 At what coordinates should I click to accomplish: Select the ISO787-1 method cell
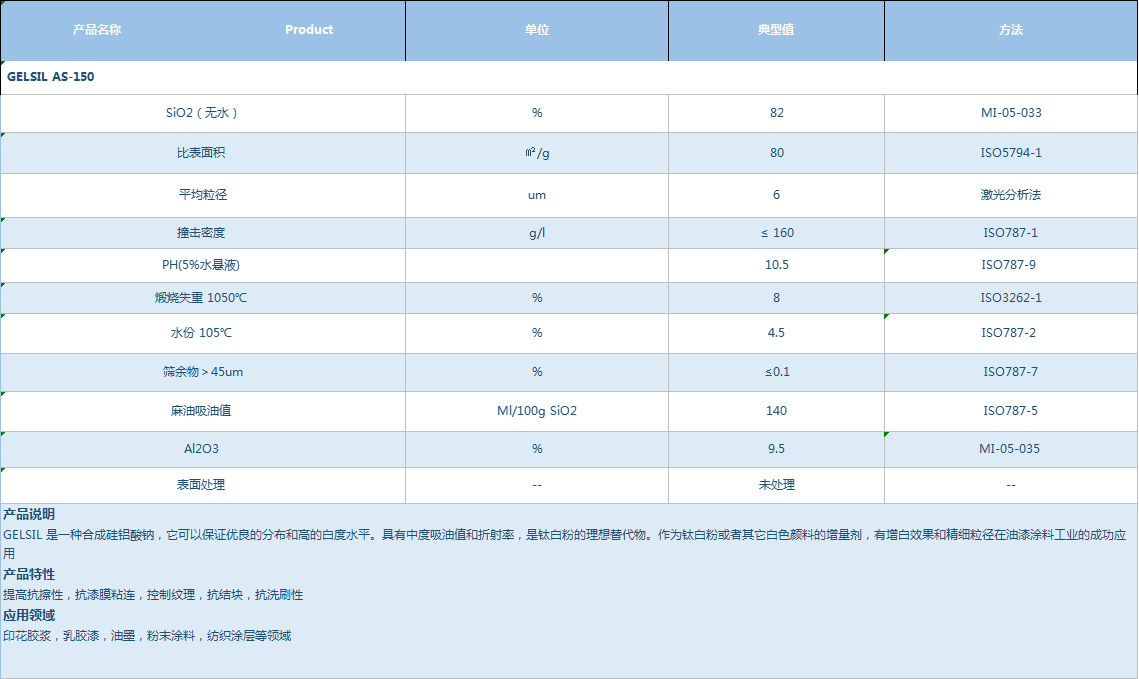pos(1010,233)
